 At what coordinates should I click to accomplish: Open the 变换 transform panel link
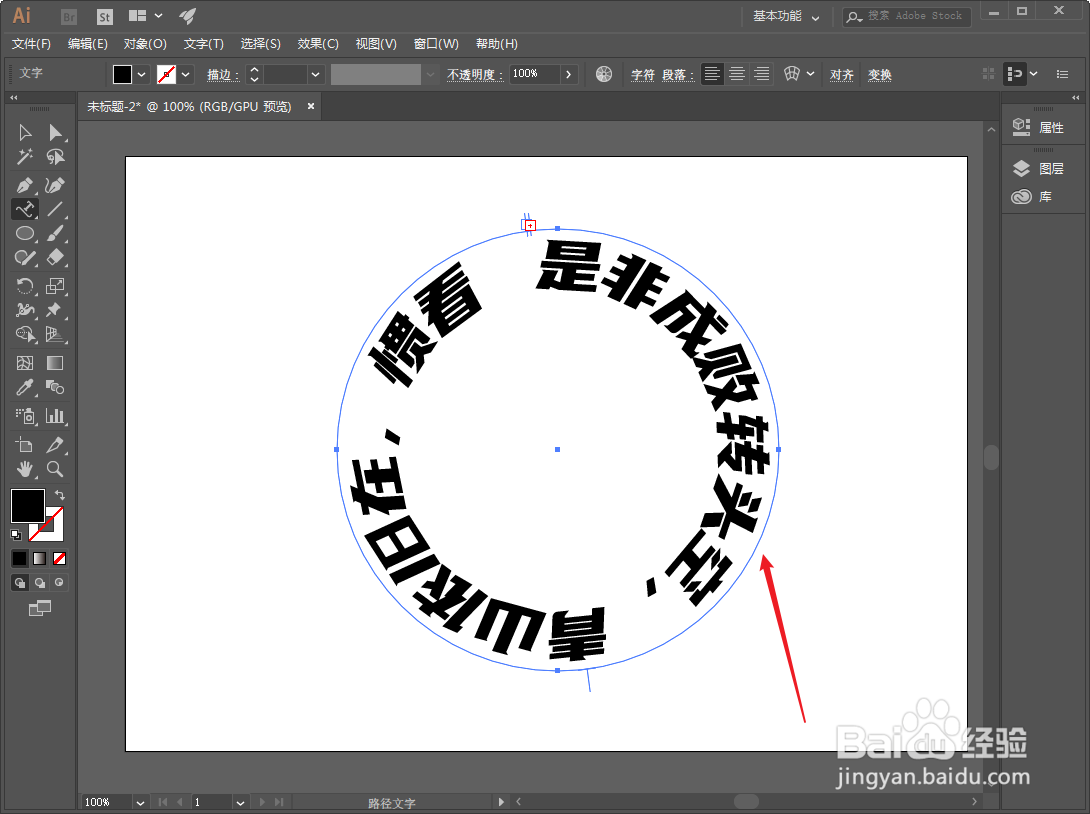[880, 74]
